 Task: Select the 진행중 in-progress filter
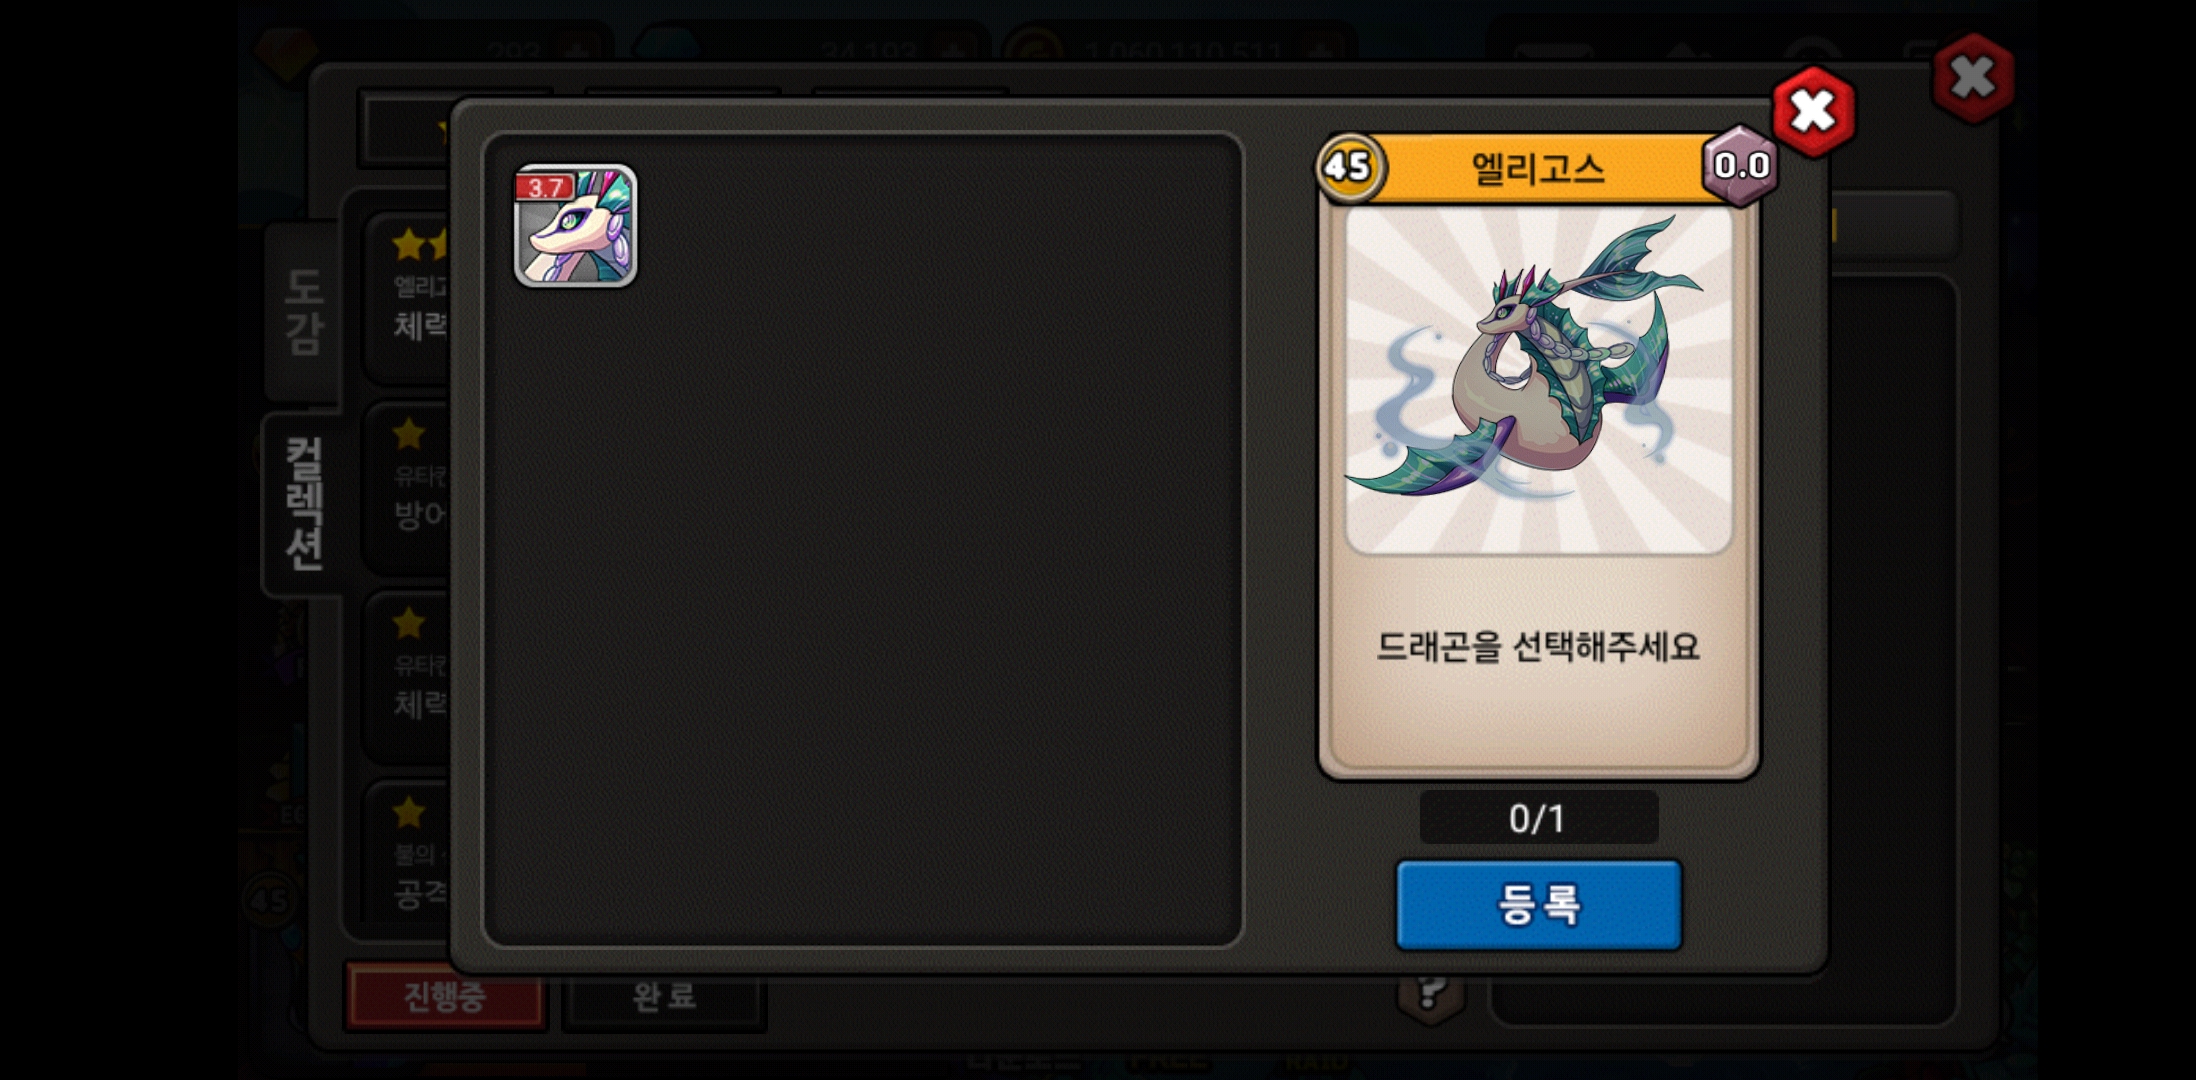click(445, 996)
